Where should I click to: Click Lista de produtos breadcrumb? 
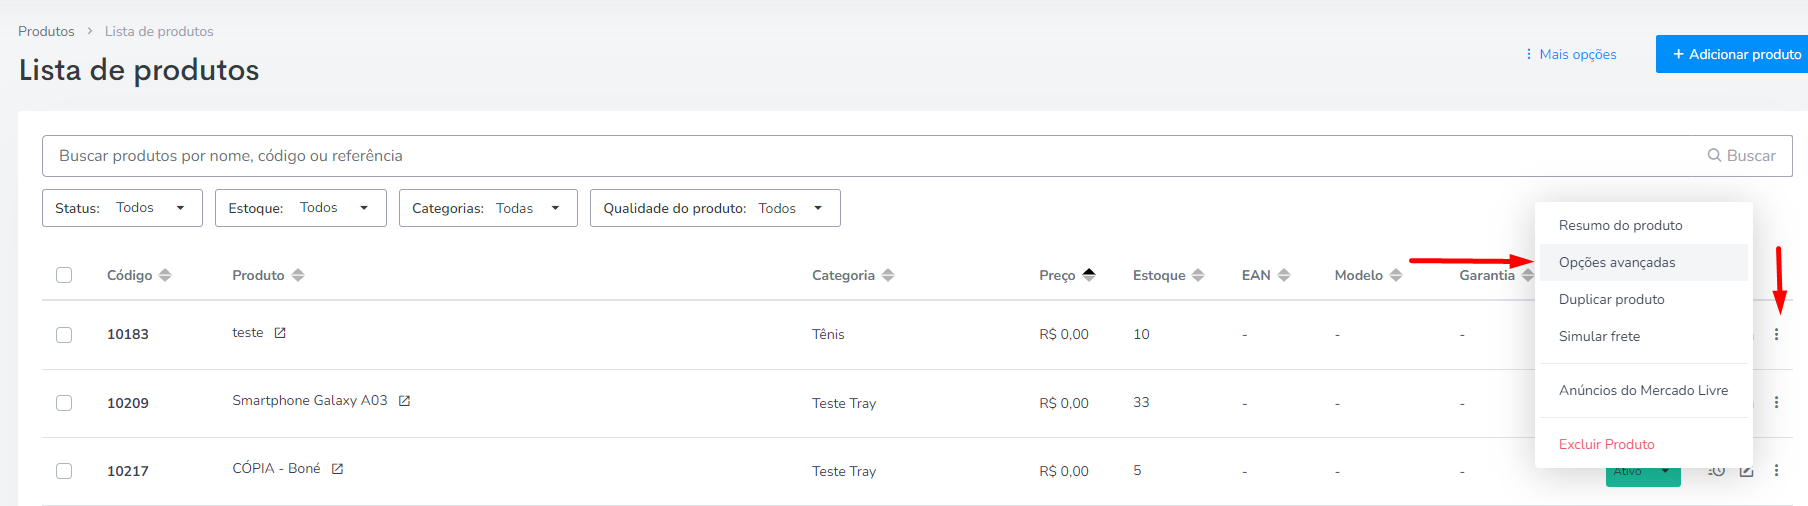(159, 31)
